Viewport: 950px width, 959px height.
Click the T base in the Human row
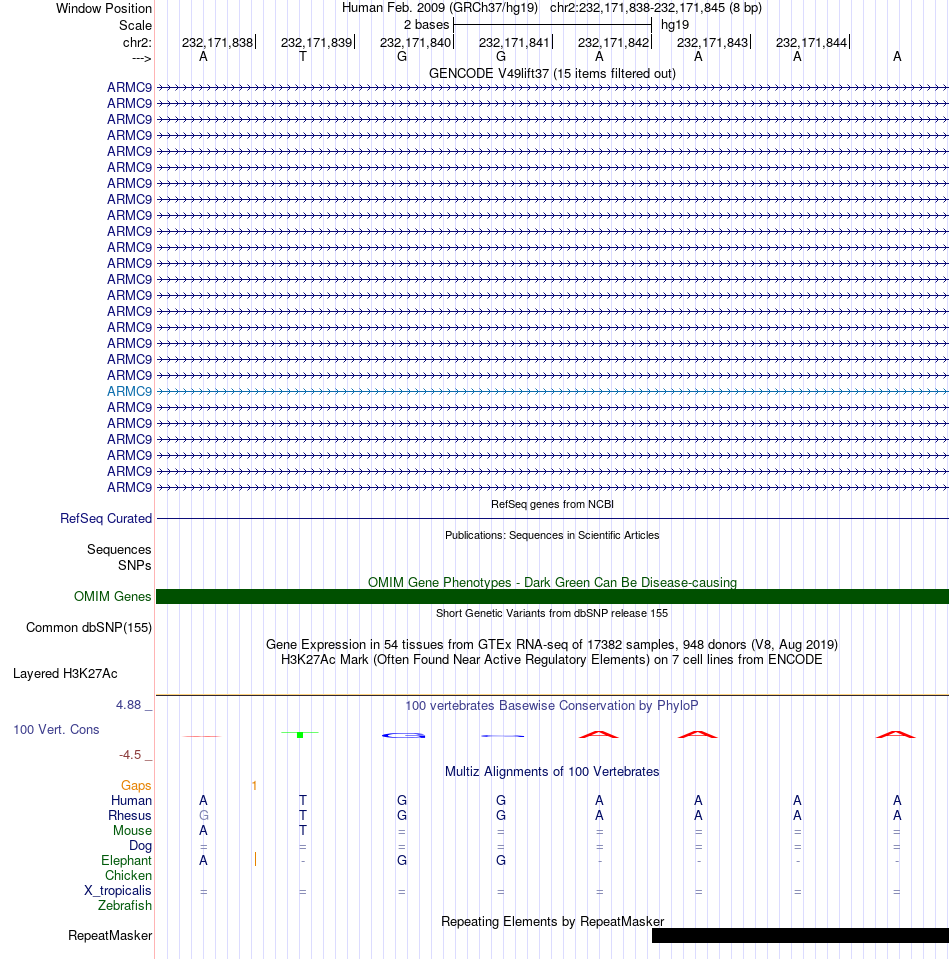pos(303,801)
